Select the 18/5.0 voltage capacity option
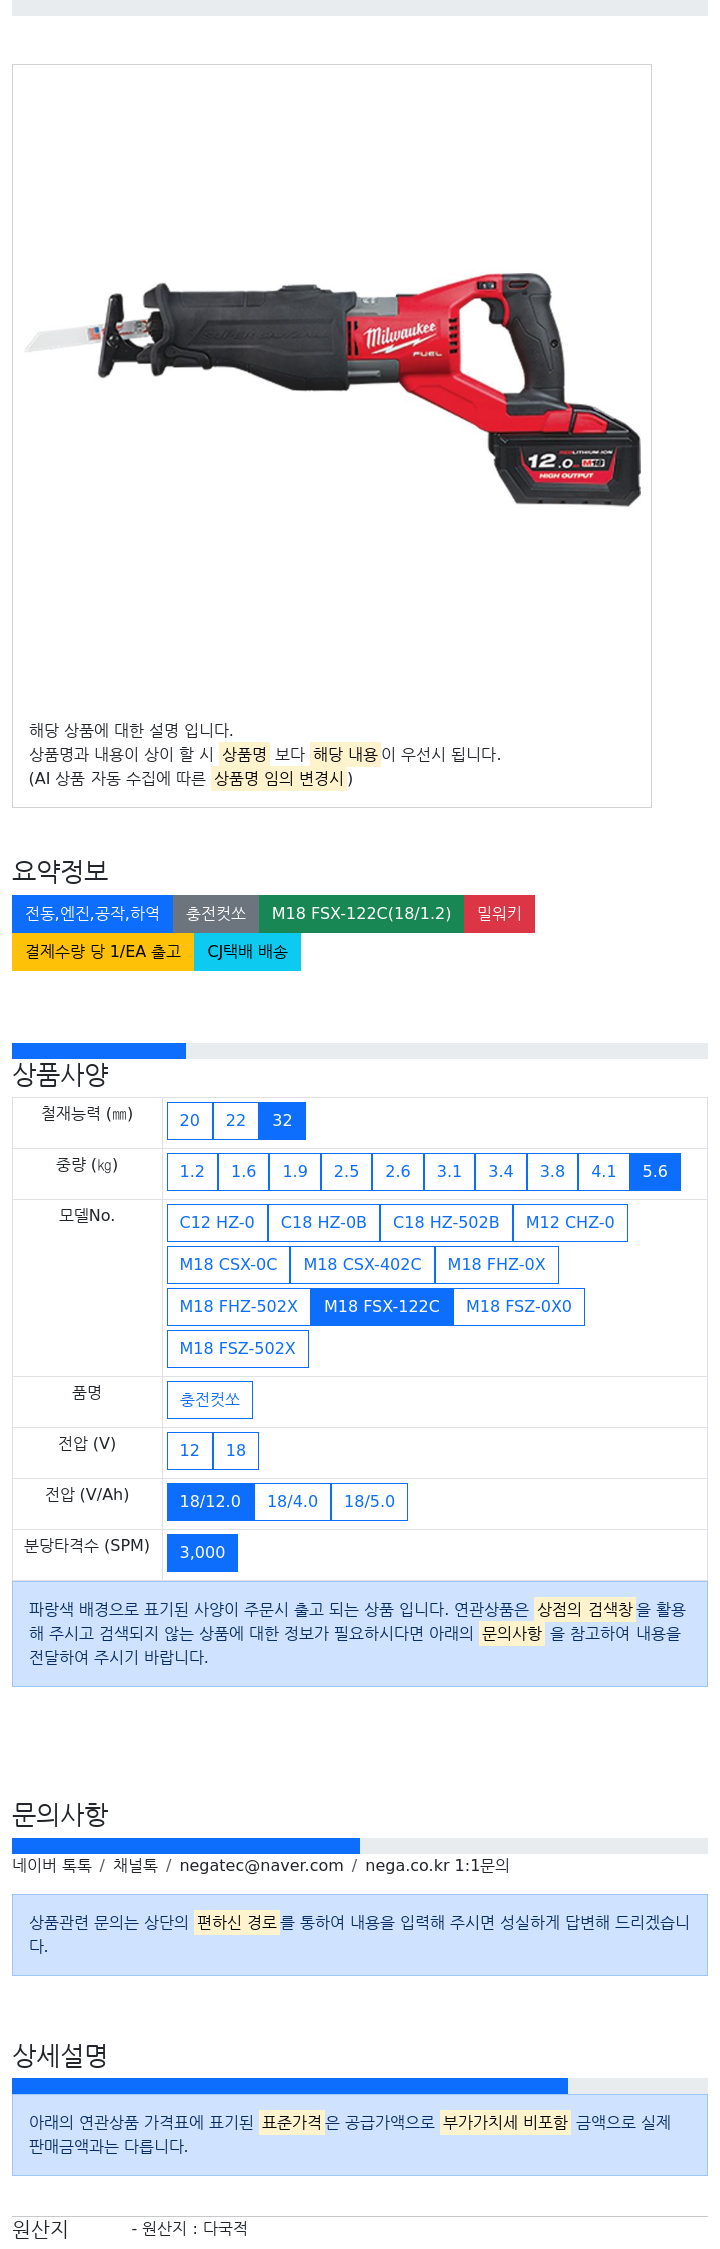This screenshot has height=2249, width=720. 369,1502
